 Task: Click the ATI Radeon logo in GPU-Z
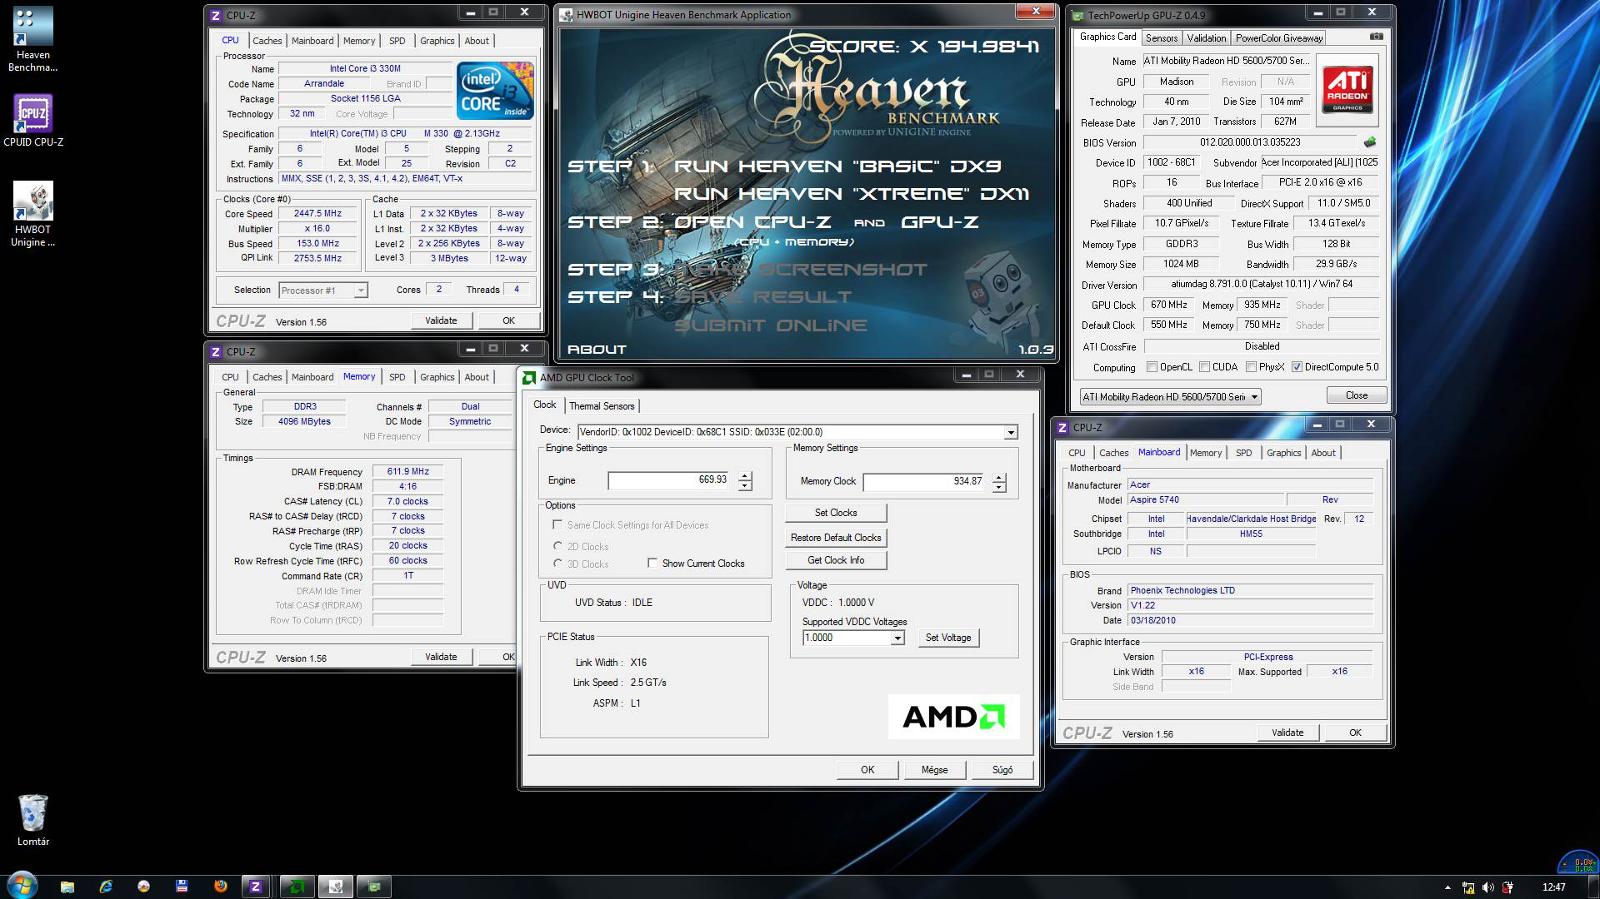[1347, 89]
